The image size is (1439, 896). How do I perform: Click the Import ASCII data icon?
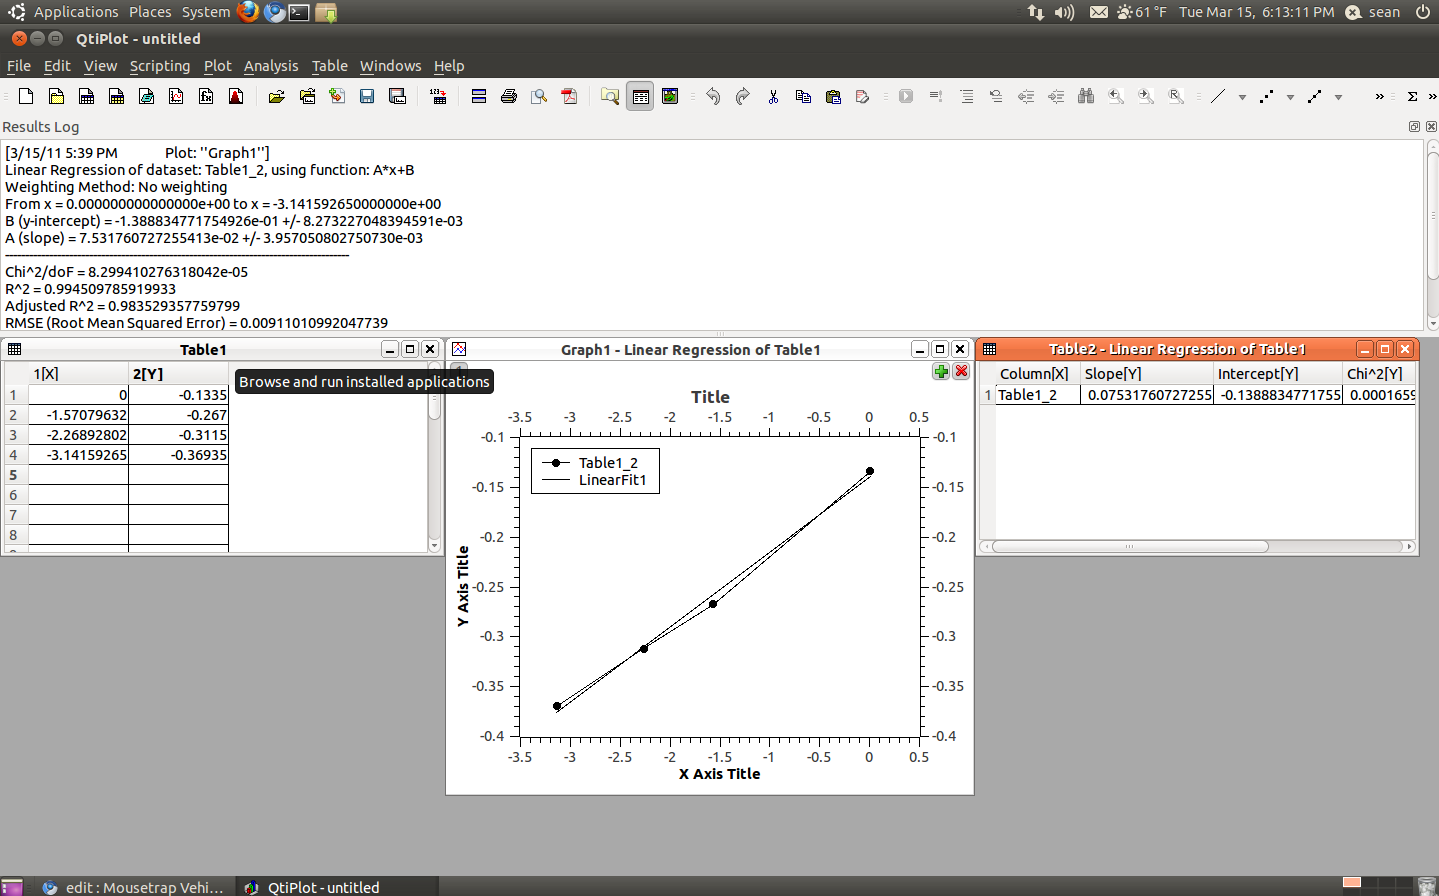438,96
